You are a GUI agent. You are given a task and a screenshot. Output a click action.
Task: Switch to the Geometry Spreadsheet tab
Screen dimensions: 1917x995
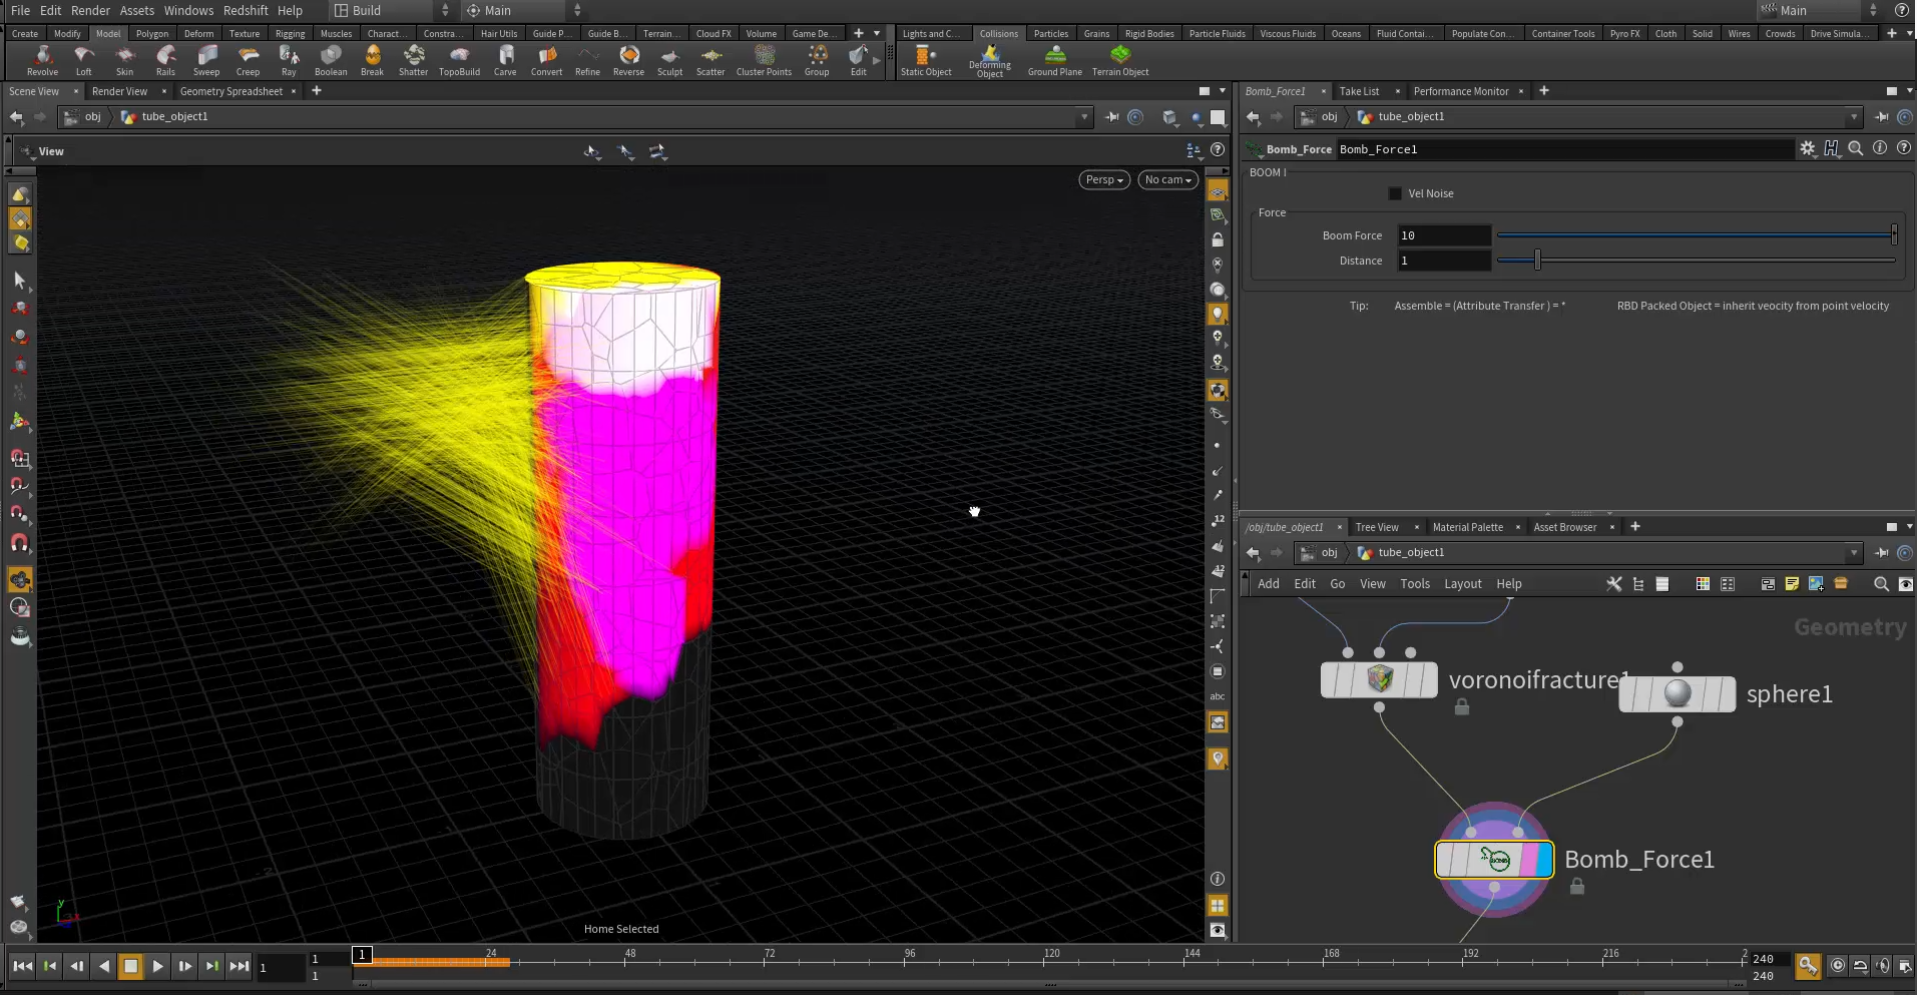(x=231, y=91)
